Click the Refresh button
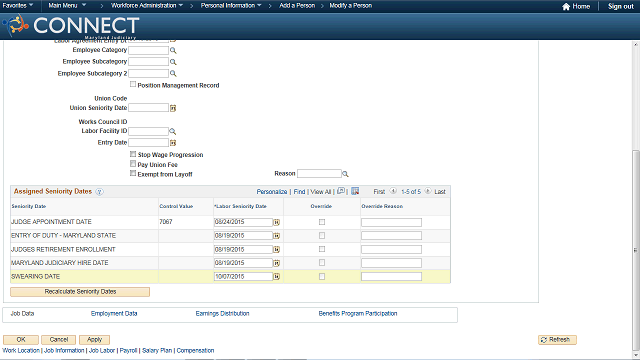640x360 pixels. [557, 340]
